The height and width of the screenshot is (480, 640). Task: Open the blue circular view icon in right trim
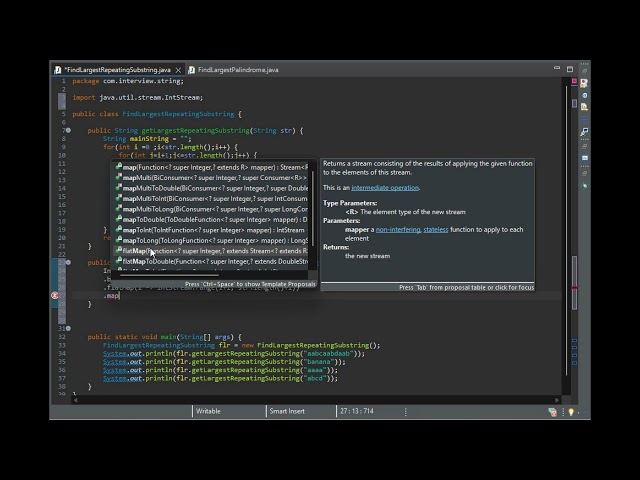584,95
